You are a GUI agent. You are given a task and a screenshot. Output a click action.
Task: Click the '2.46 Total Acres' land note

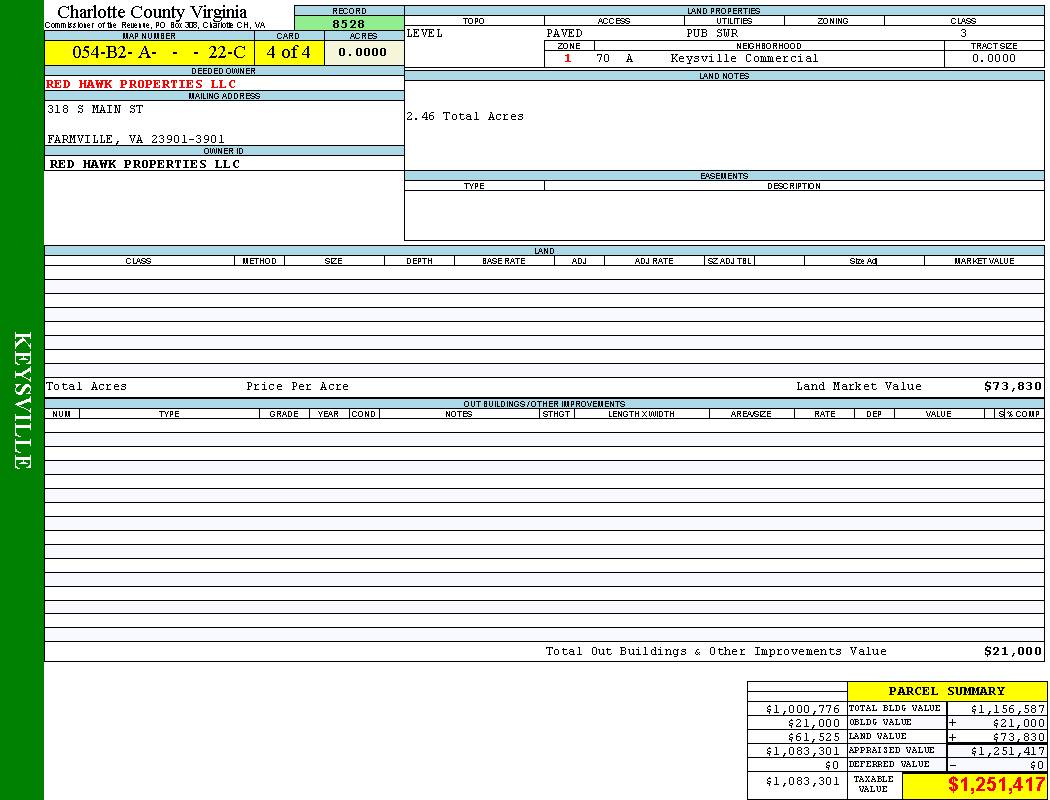point(465,116)
